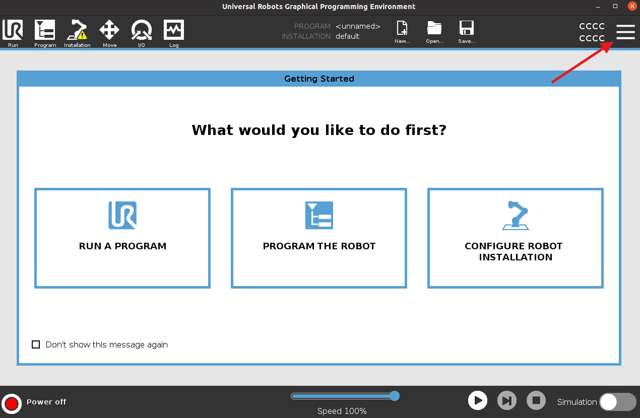Viewport: 640px width, 418px height.
Task: Start the program with Play button
Action: click(477, 400)
